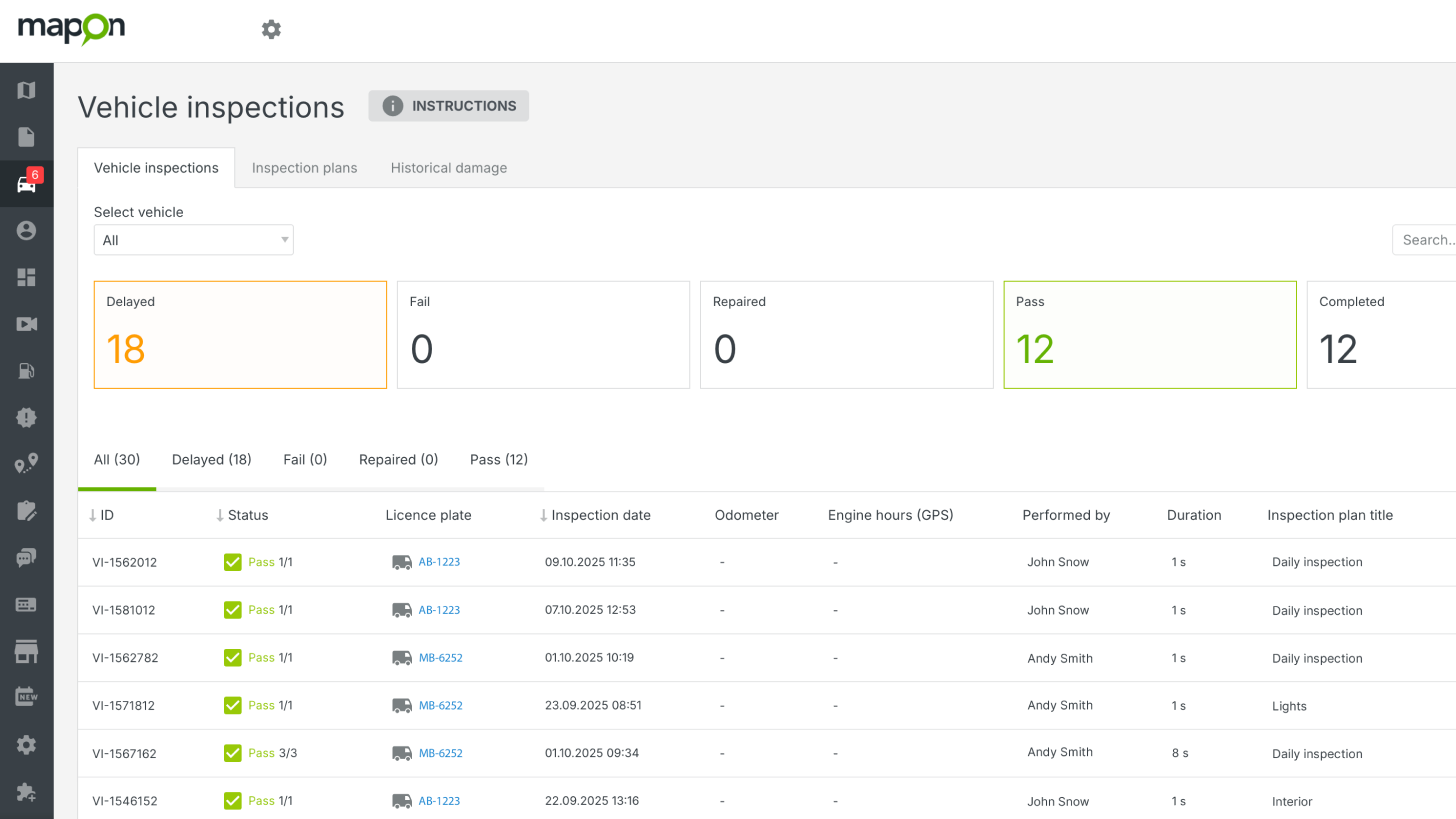
Task: Click the gear icon in top header
Action: coord(271,30)
